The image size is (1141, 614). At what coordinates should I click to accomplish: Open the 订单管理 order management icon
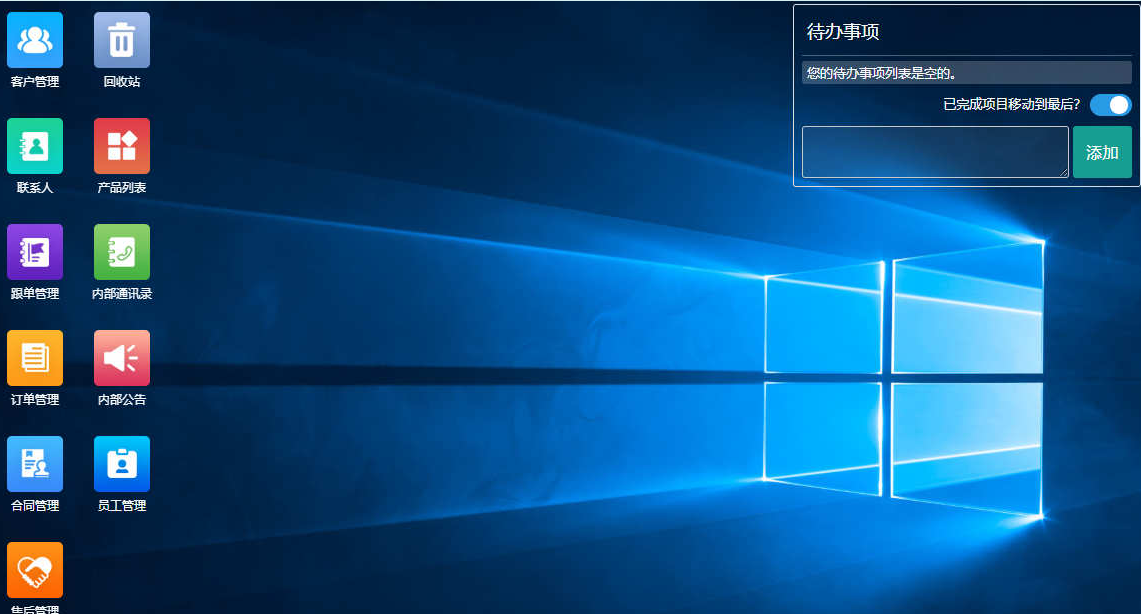click(x=35, y=358)
